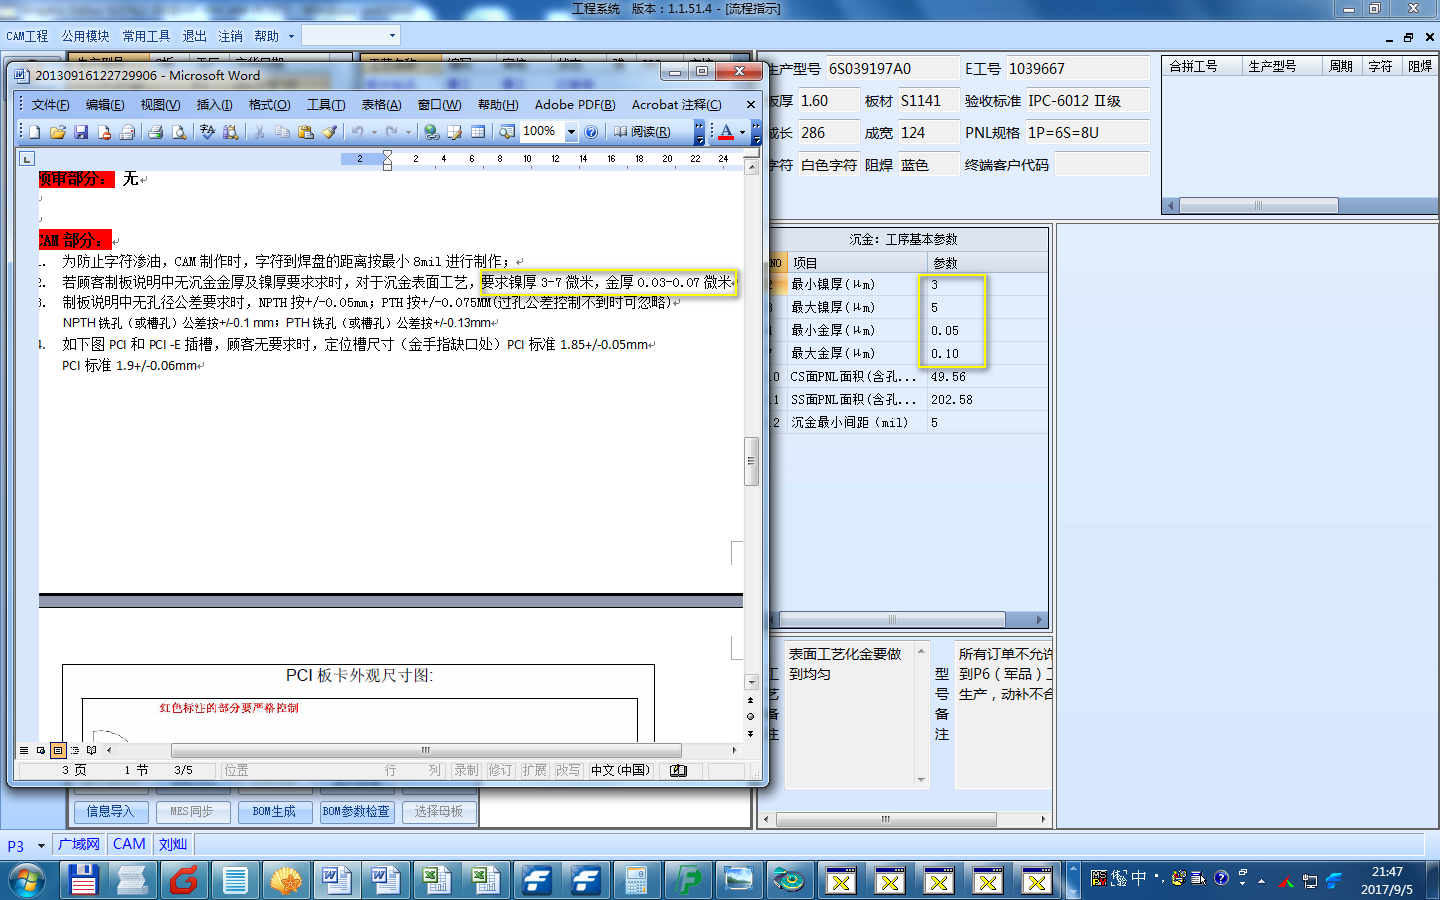The height and width of the screenshot is (900, 1440).
Task: Click the Document Map icon beside the zoom box
Action: tap(507, 132)
